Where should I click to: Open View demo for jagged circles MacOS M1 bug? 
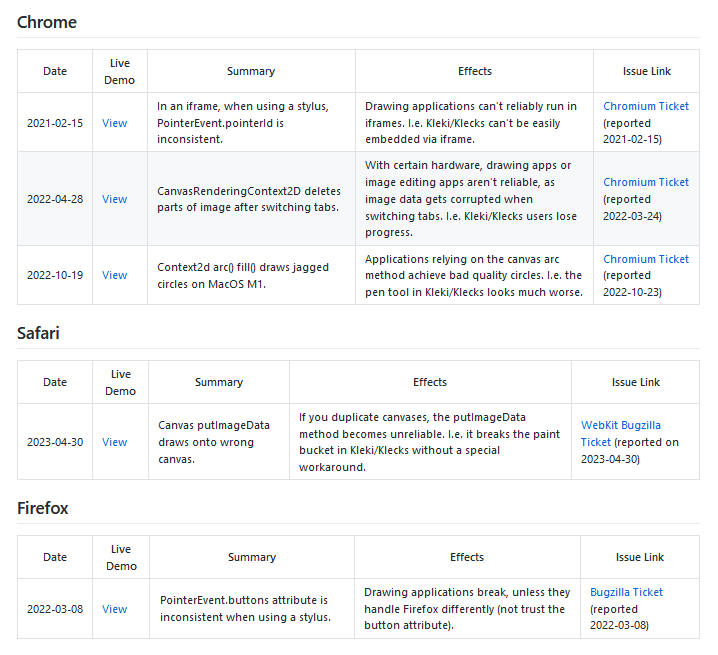(114, 275)
